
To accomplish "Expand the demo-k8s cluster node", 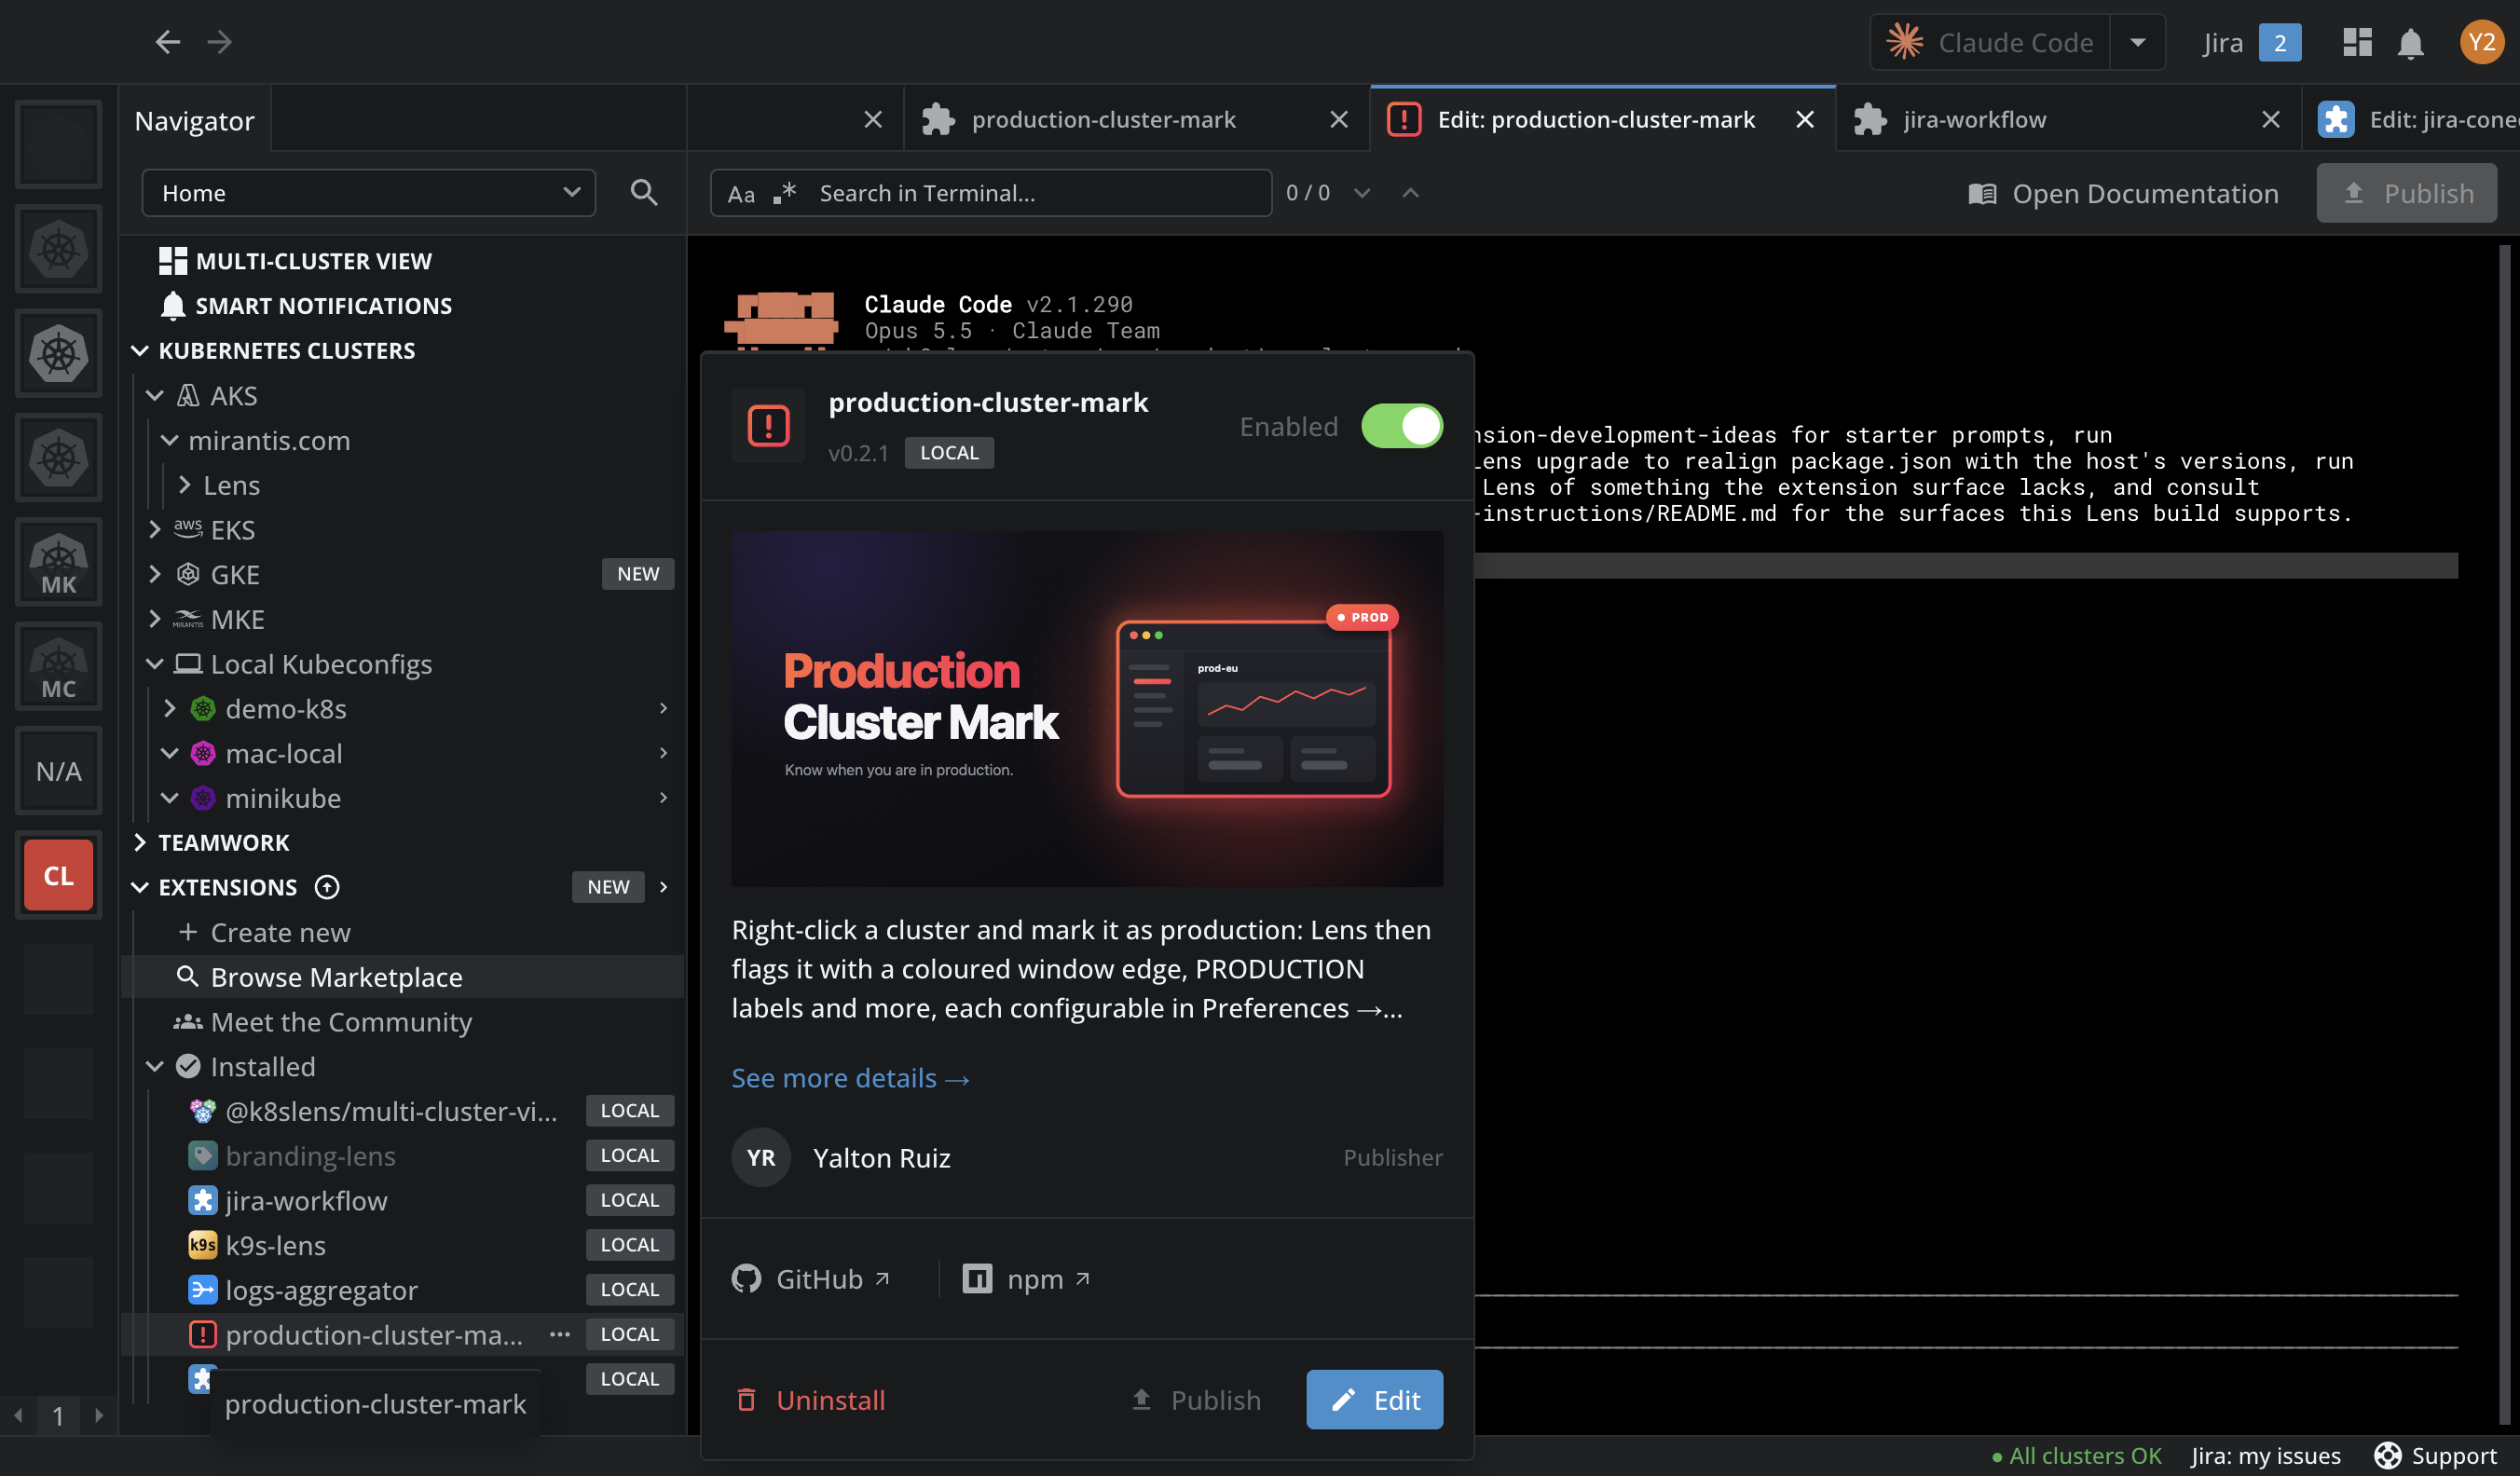I will (x=170, y=709).
